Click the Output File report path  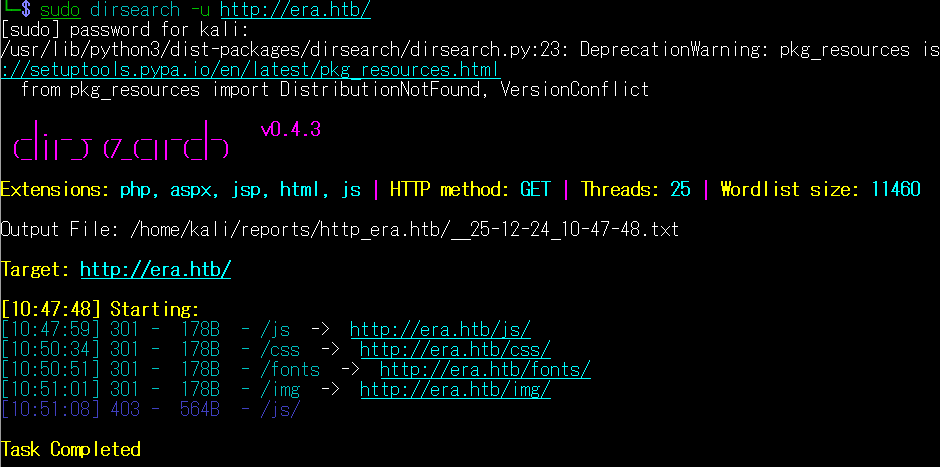coord(405,230)
